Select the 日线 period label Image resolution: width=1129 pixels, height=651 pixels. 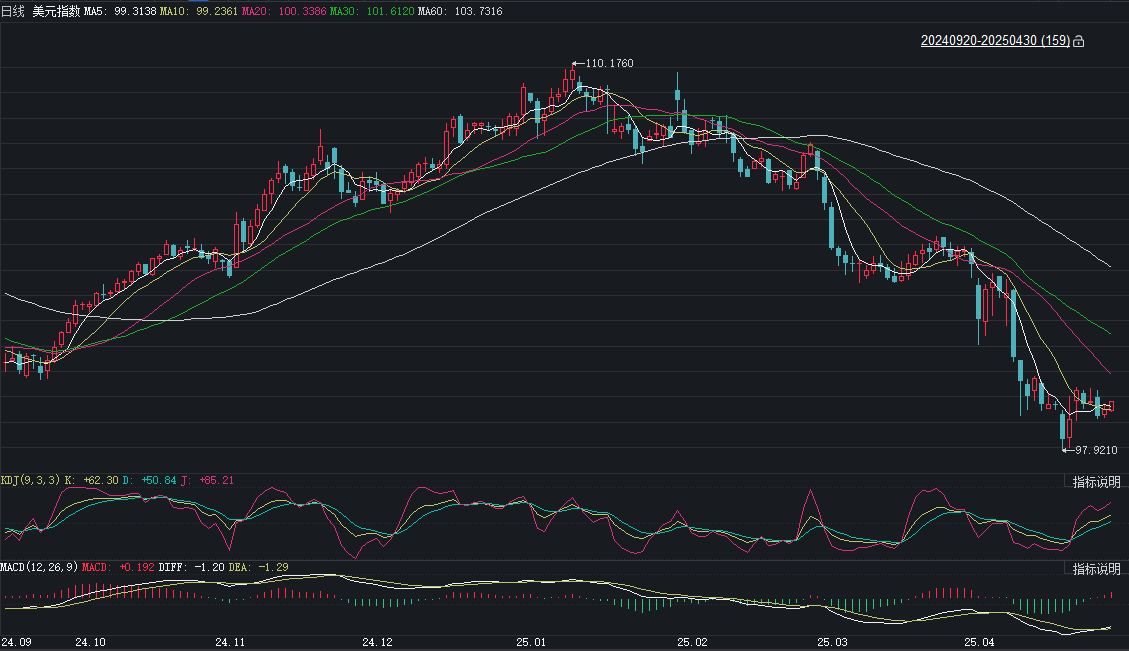(12, 11)
